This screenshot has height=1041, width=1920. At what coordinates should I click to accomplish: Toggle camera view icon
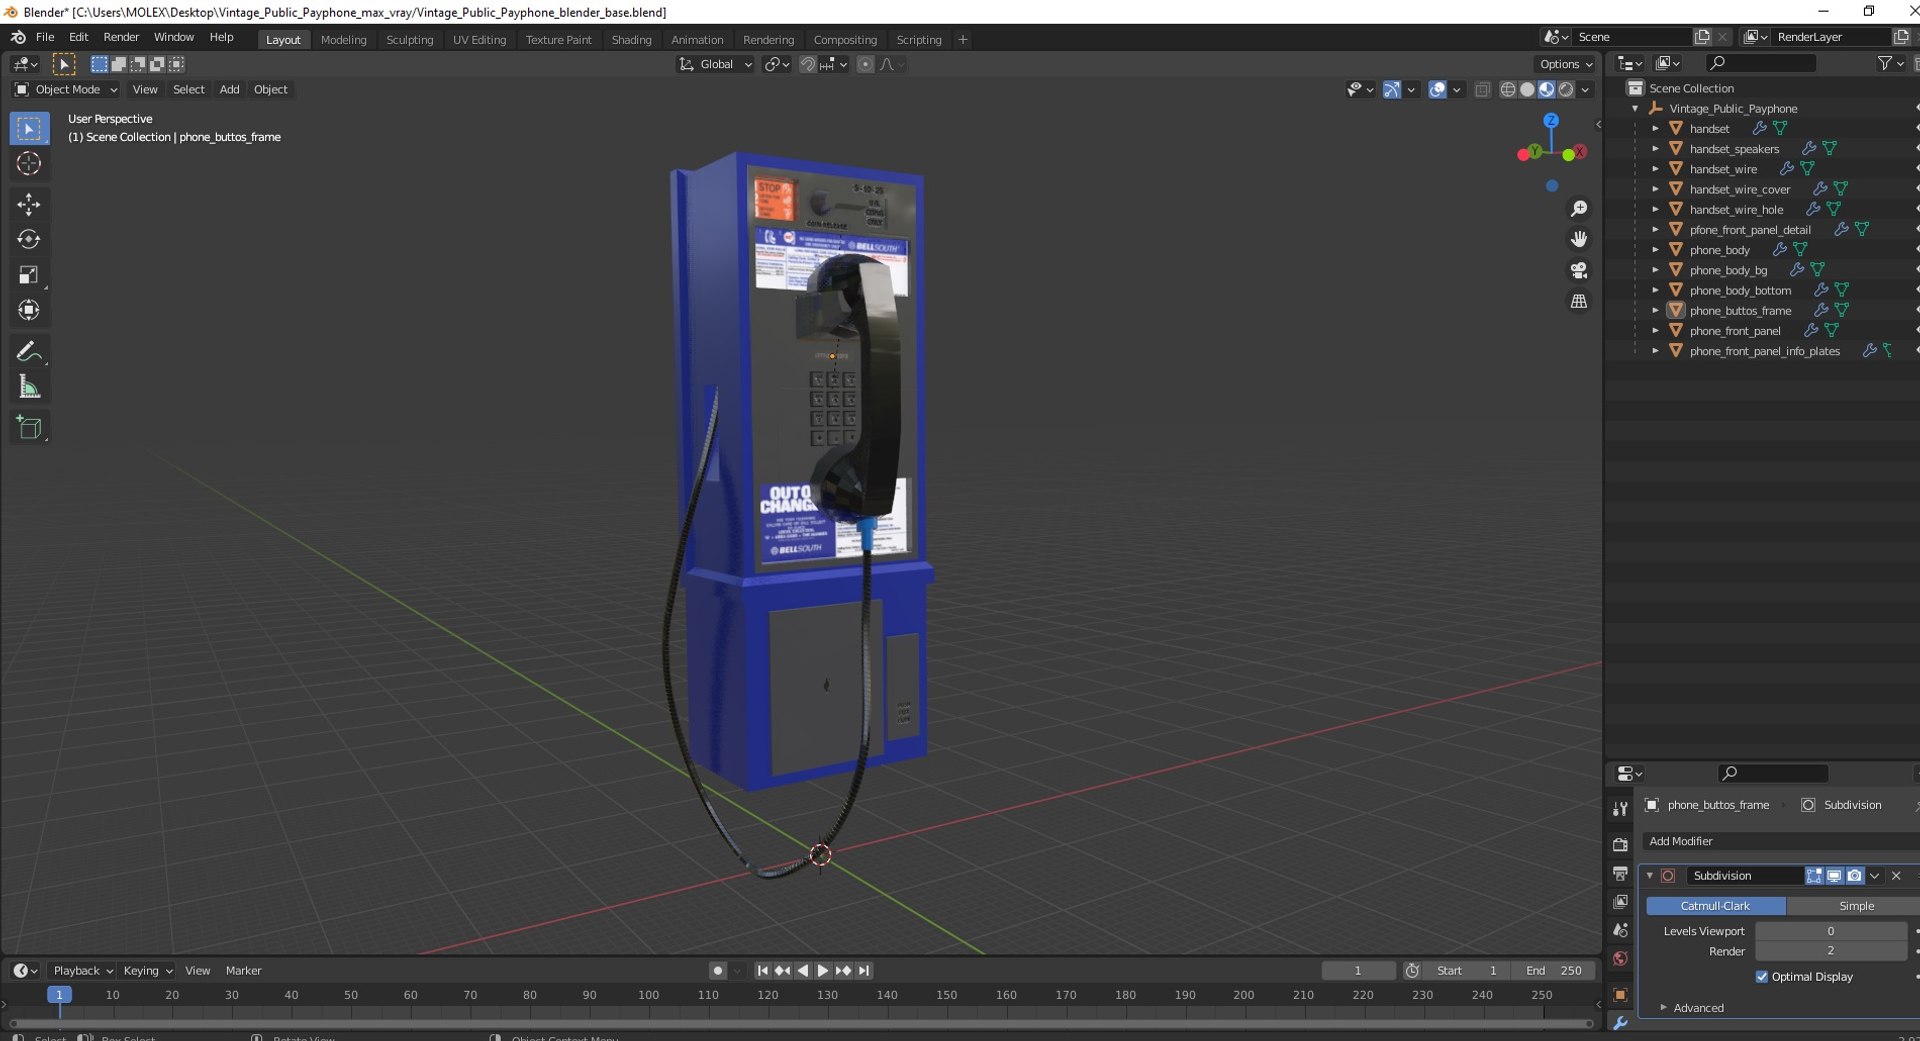(1579, 270)
